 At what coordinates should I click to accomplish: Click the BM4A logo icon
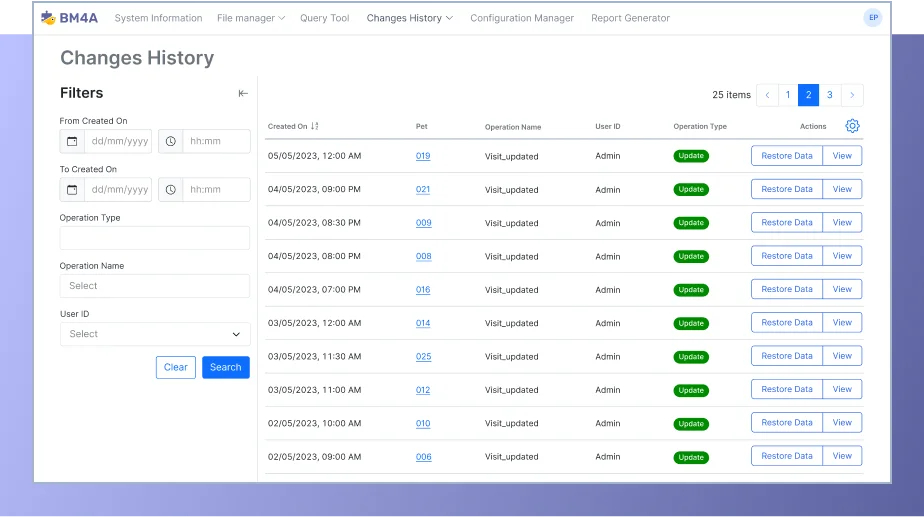[x=48, y=18]
